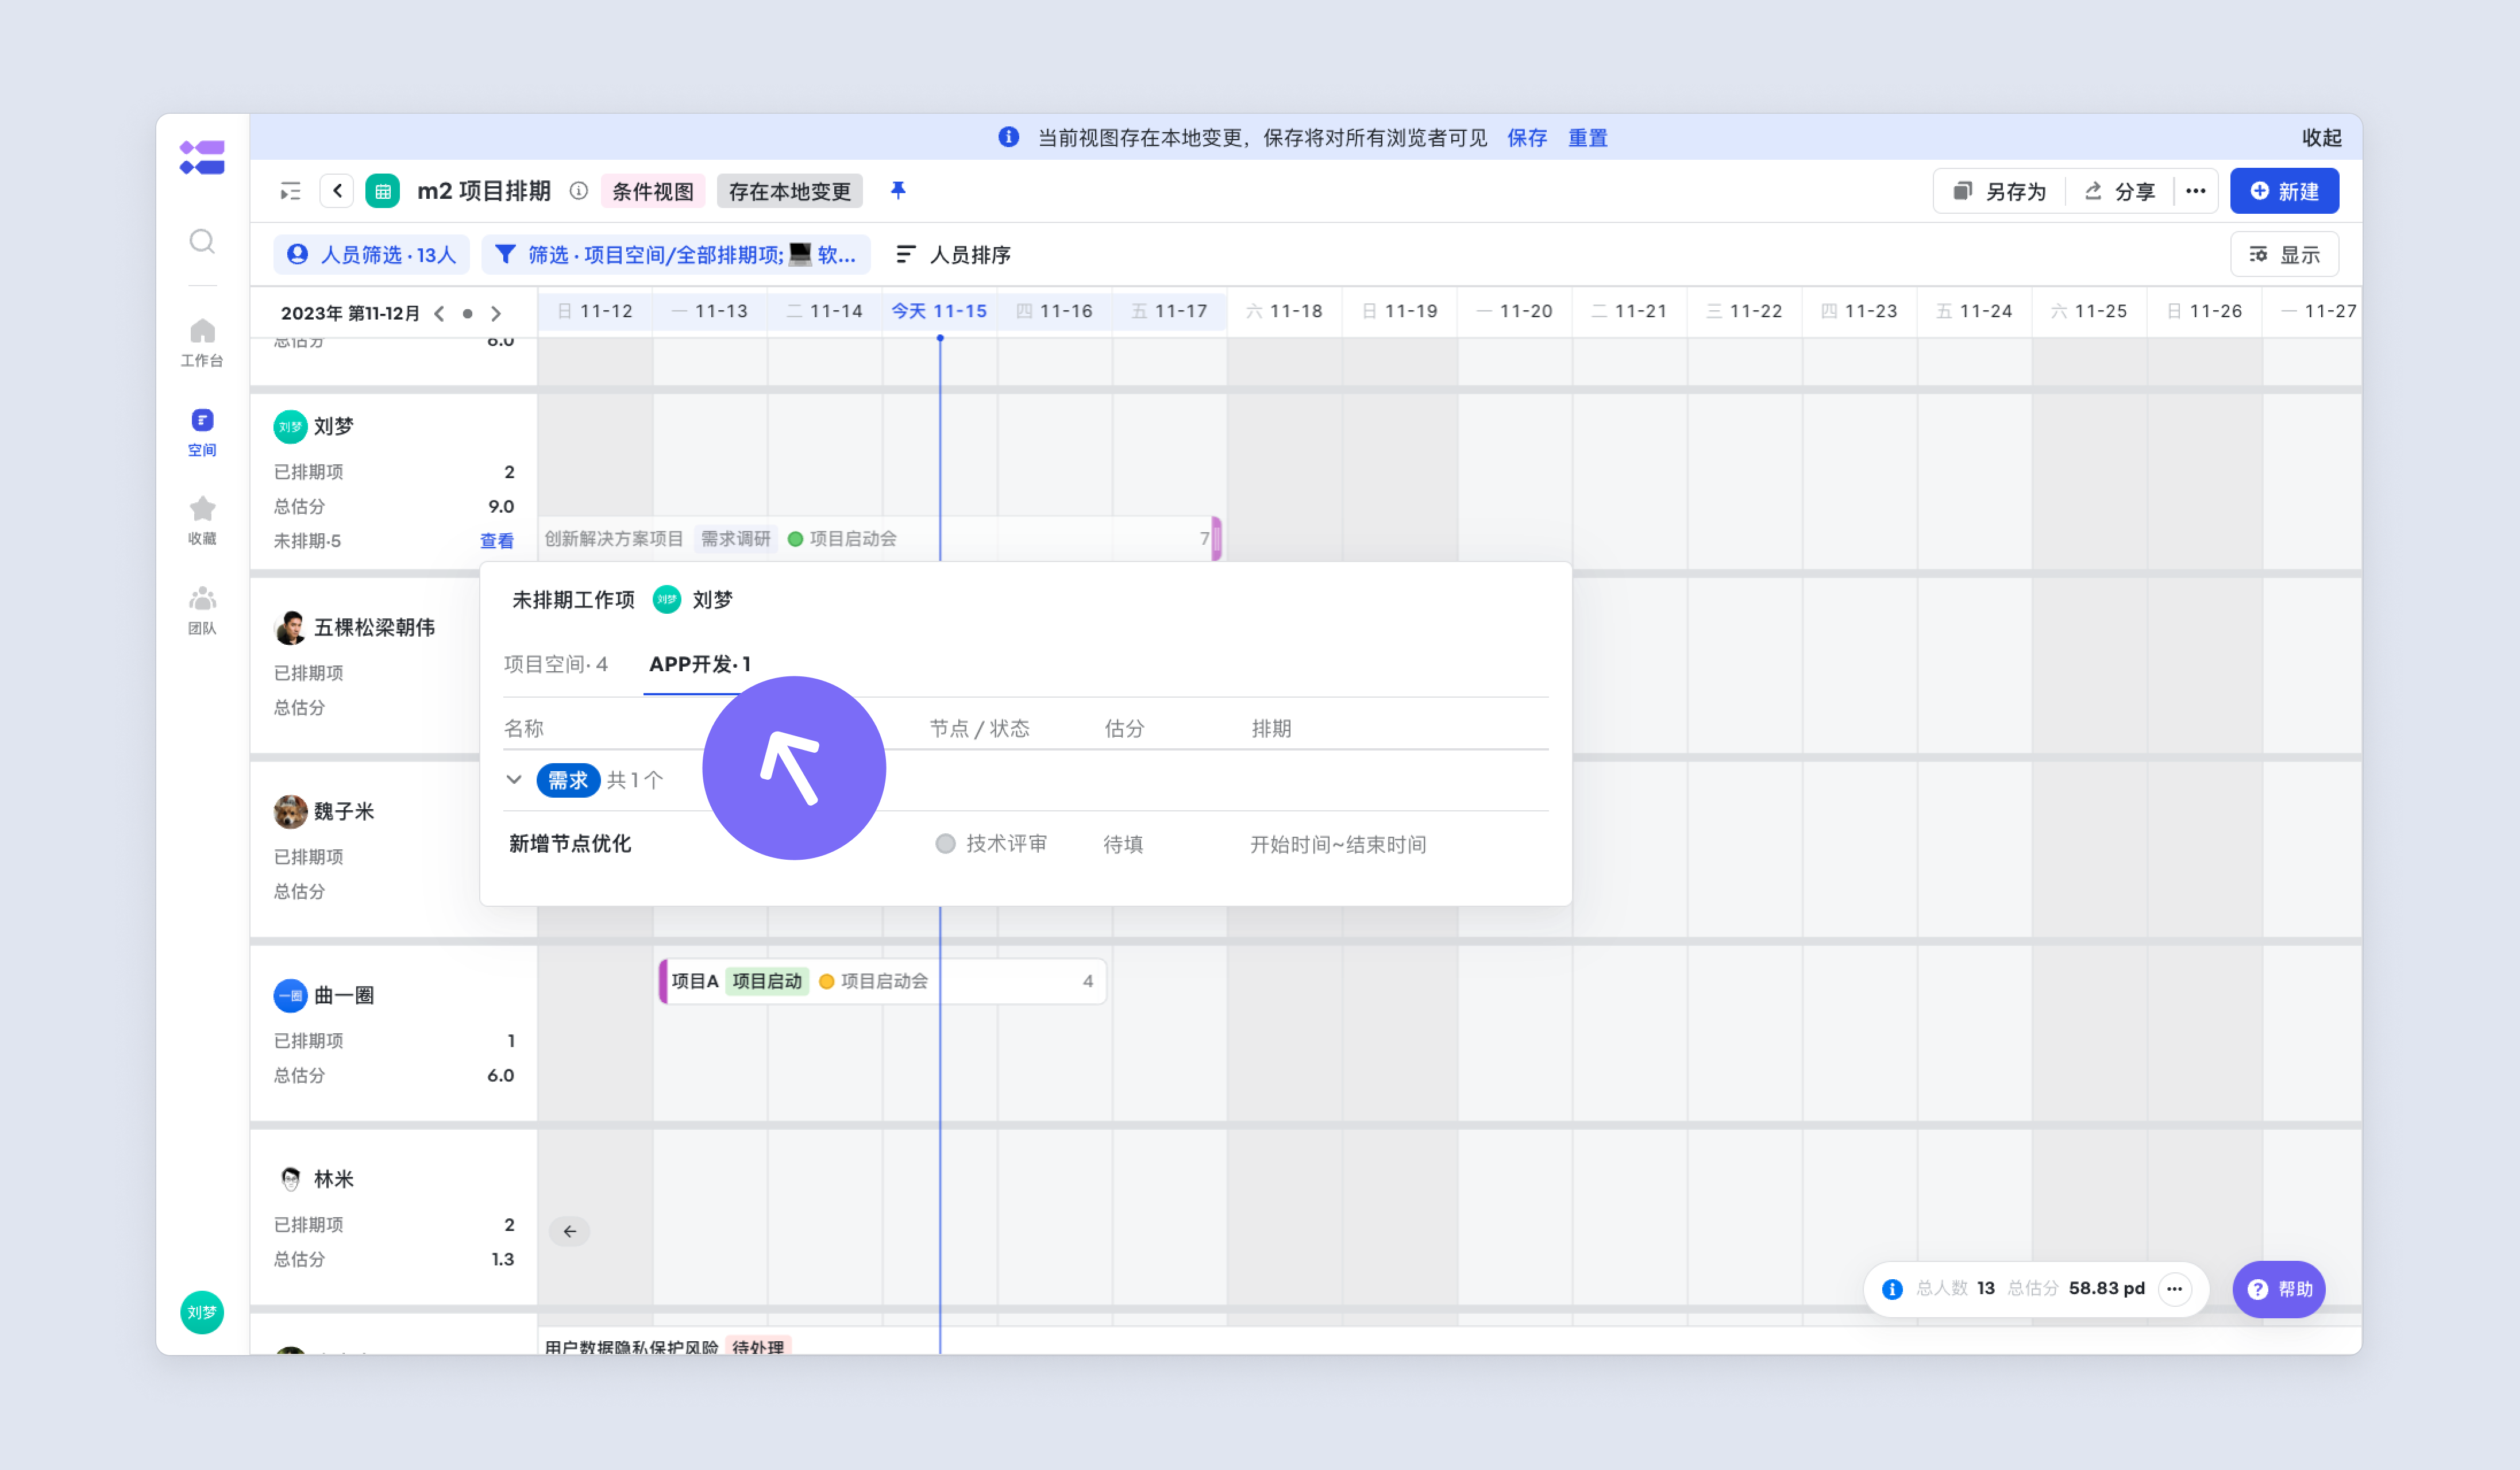Viewport: 2520px width, 1470px height.
Task: Go to next period in date navigator
Action: [496, 313]
